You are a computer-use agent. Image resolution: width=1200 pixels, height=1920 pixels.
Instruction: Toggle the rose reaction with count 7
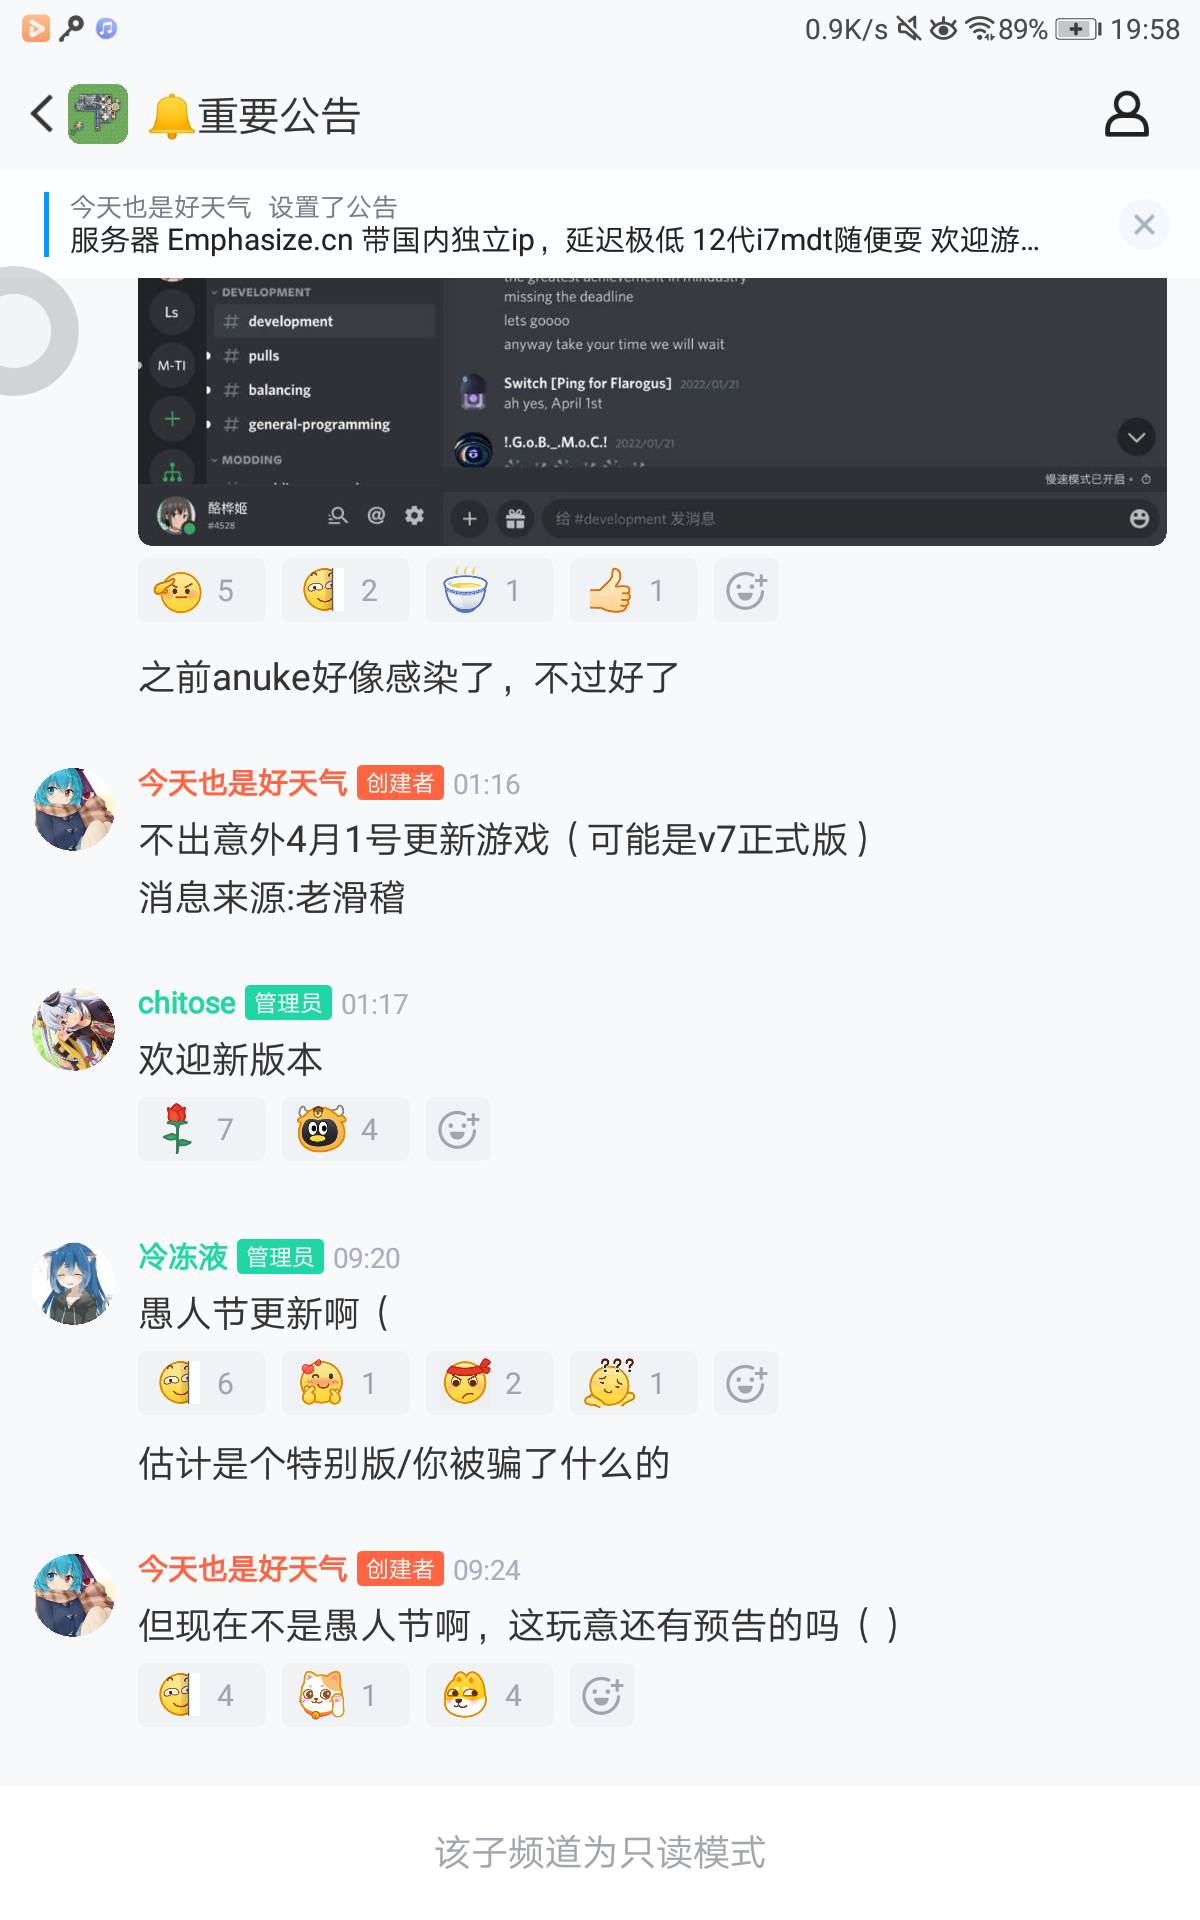click(202, 1129)
